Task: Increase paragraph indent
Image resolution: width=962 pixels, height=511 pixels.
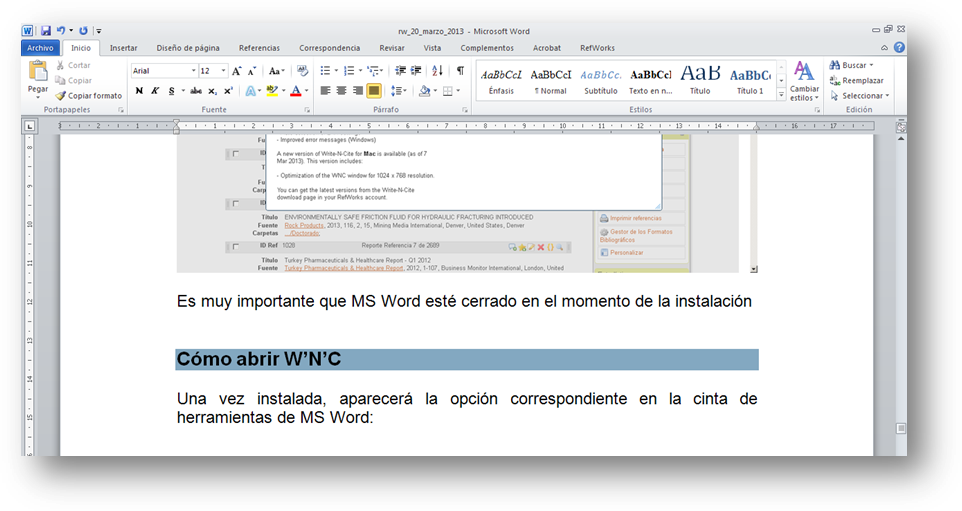Action: click(x=416, y=71)
